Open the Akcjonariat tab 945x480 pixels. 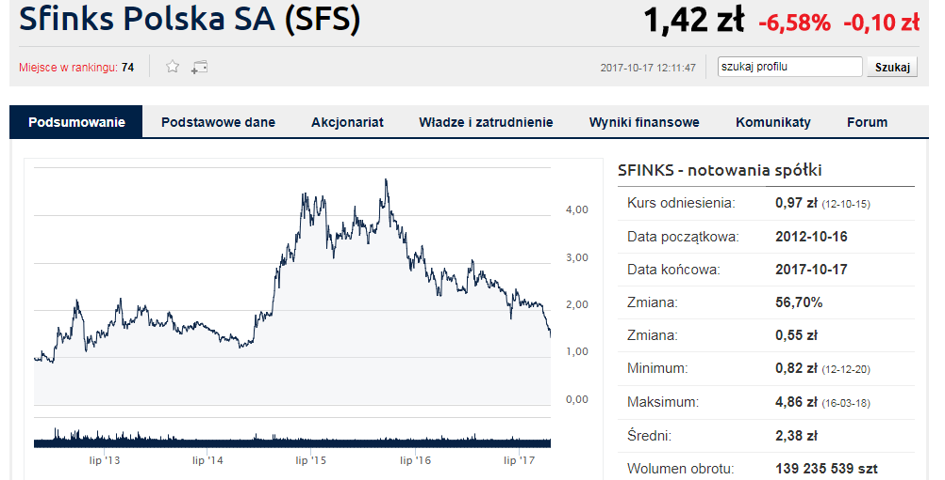pos(347,122)
